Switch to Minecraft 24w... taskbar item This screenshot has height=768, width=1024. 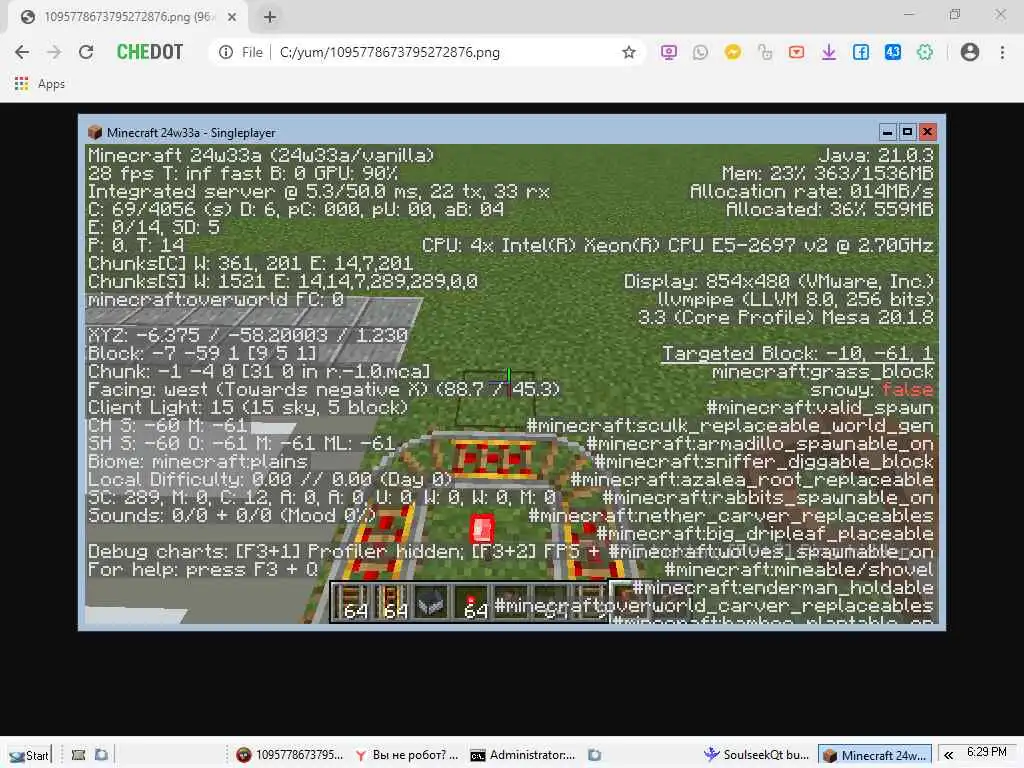click(875, 755)
